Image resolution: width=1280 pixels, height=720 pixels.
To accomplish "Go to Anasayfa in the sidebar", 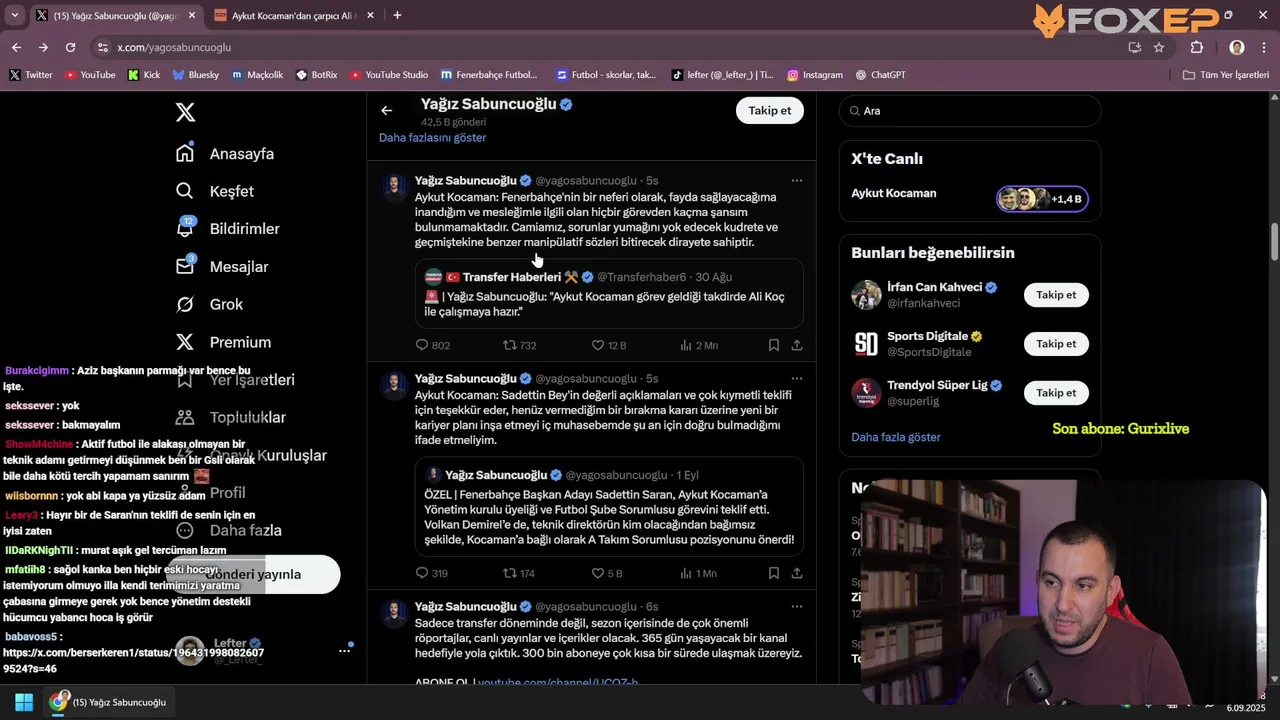I will click(225, 154).
